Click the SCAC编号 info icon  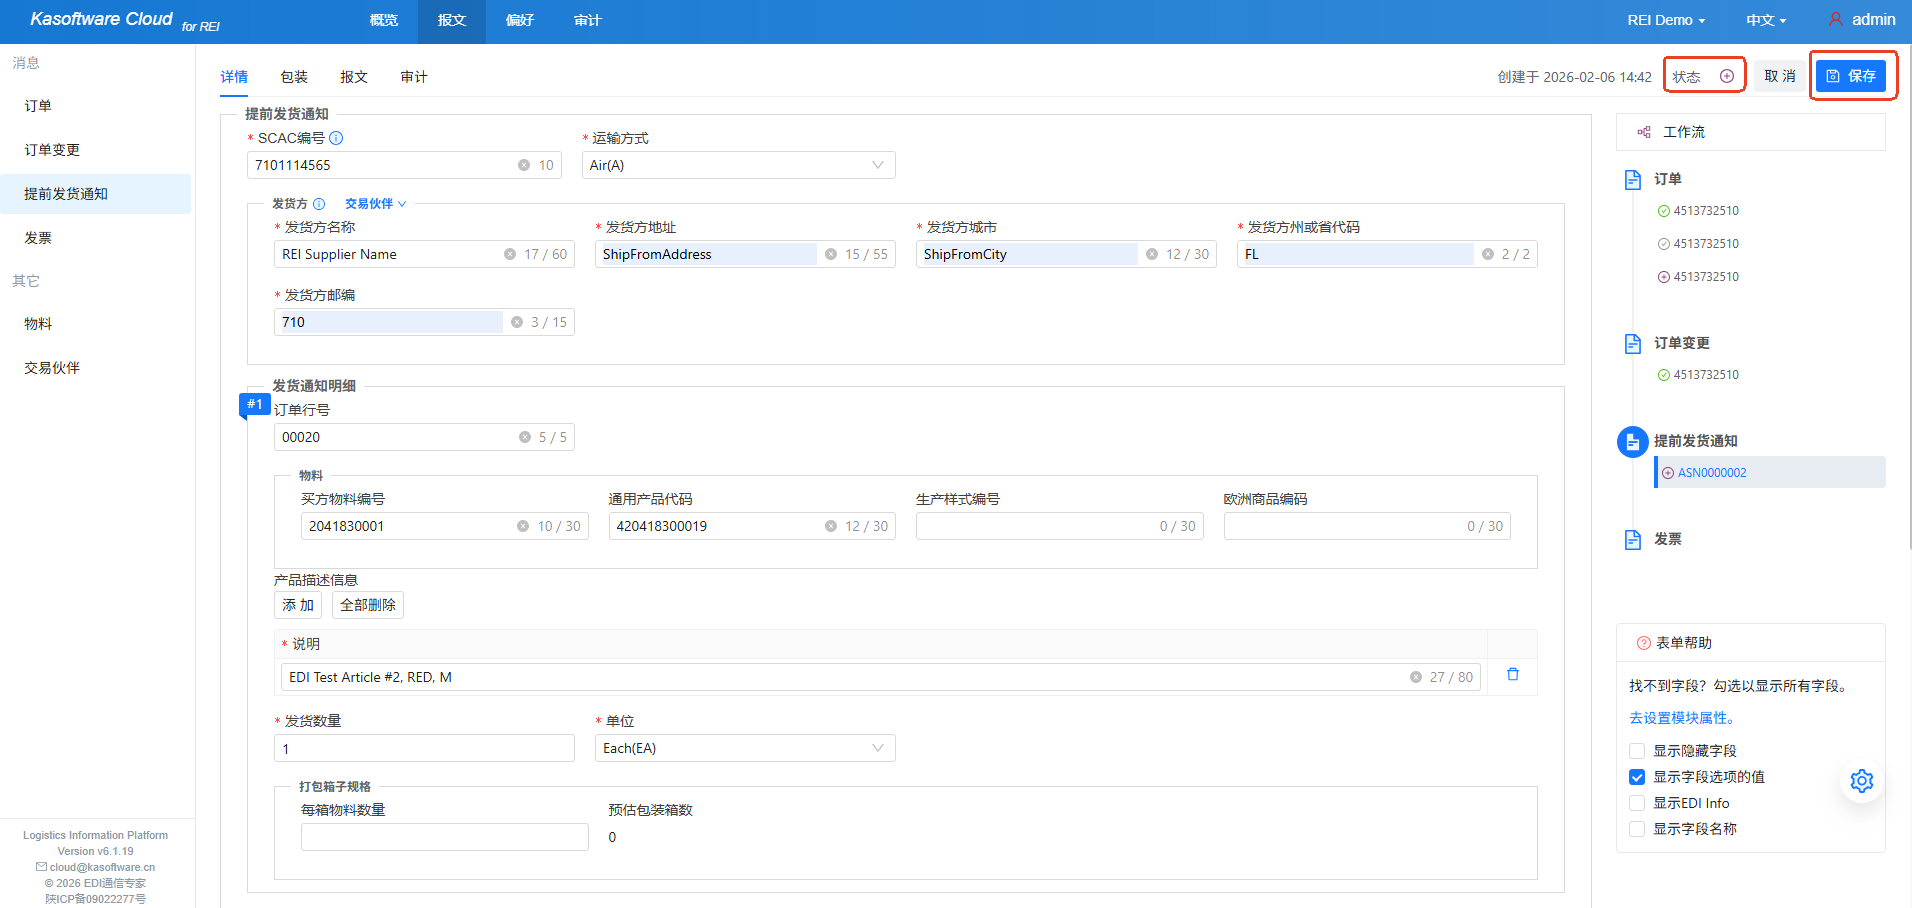coord(336,138)
